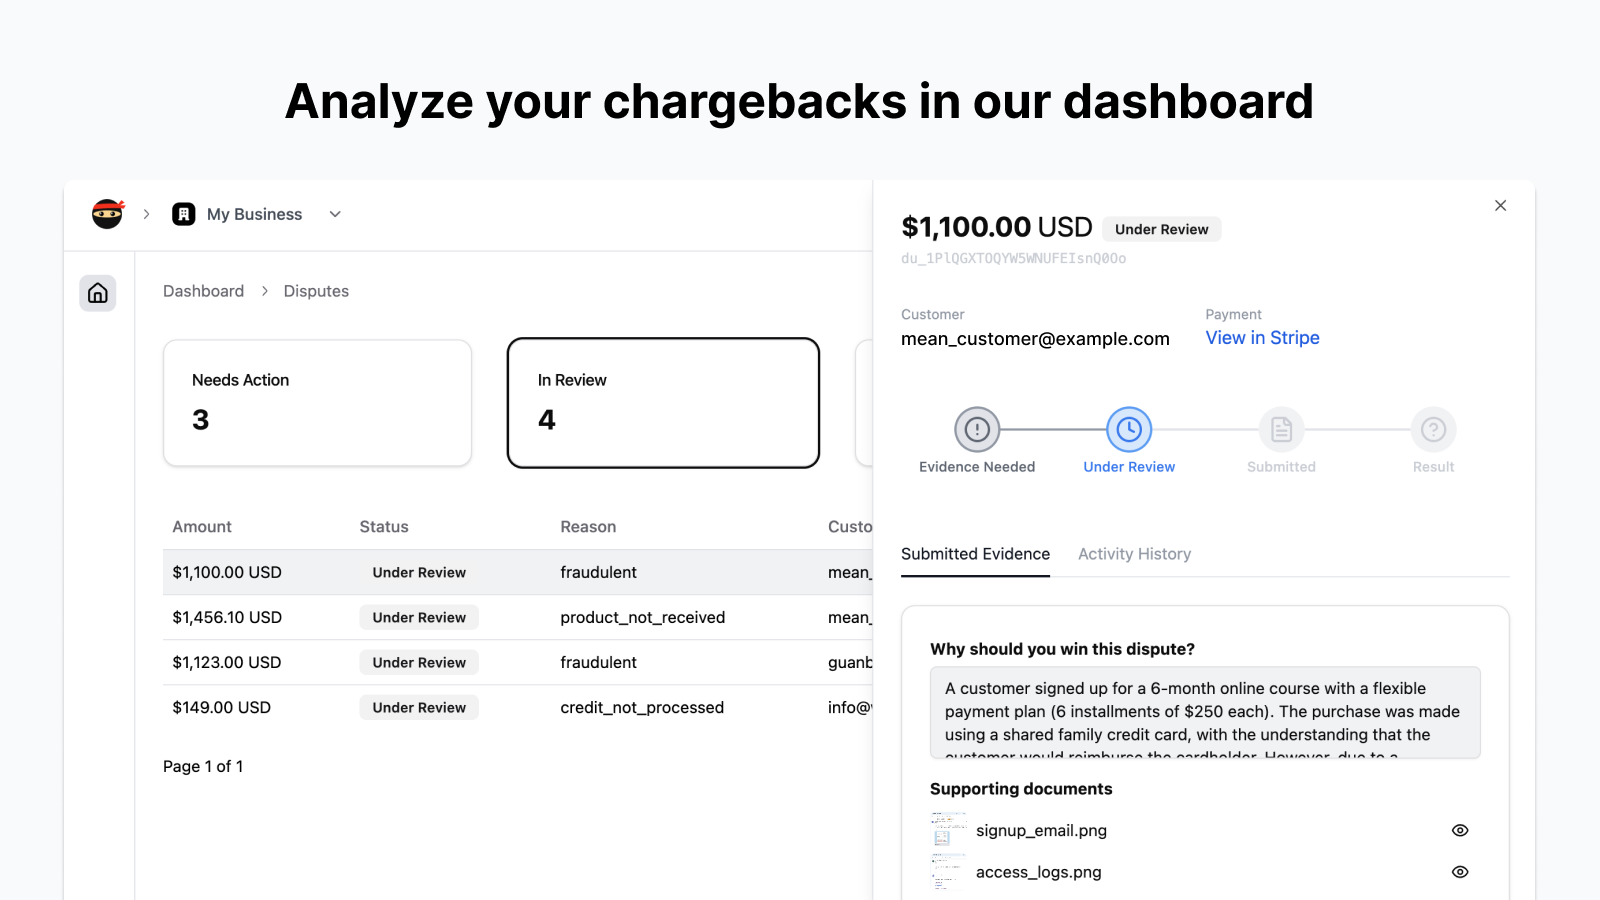Preview the access_logs.png document
1600x900 pixels.
point(1460,871)
